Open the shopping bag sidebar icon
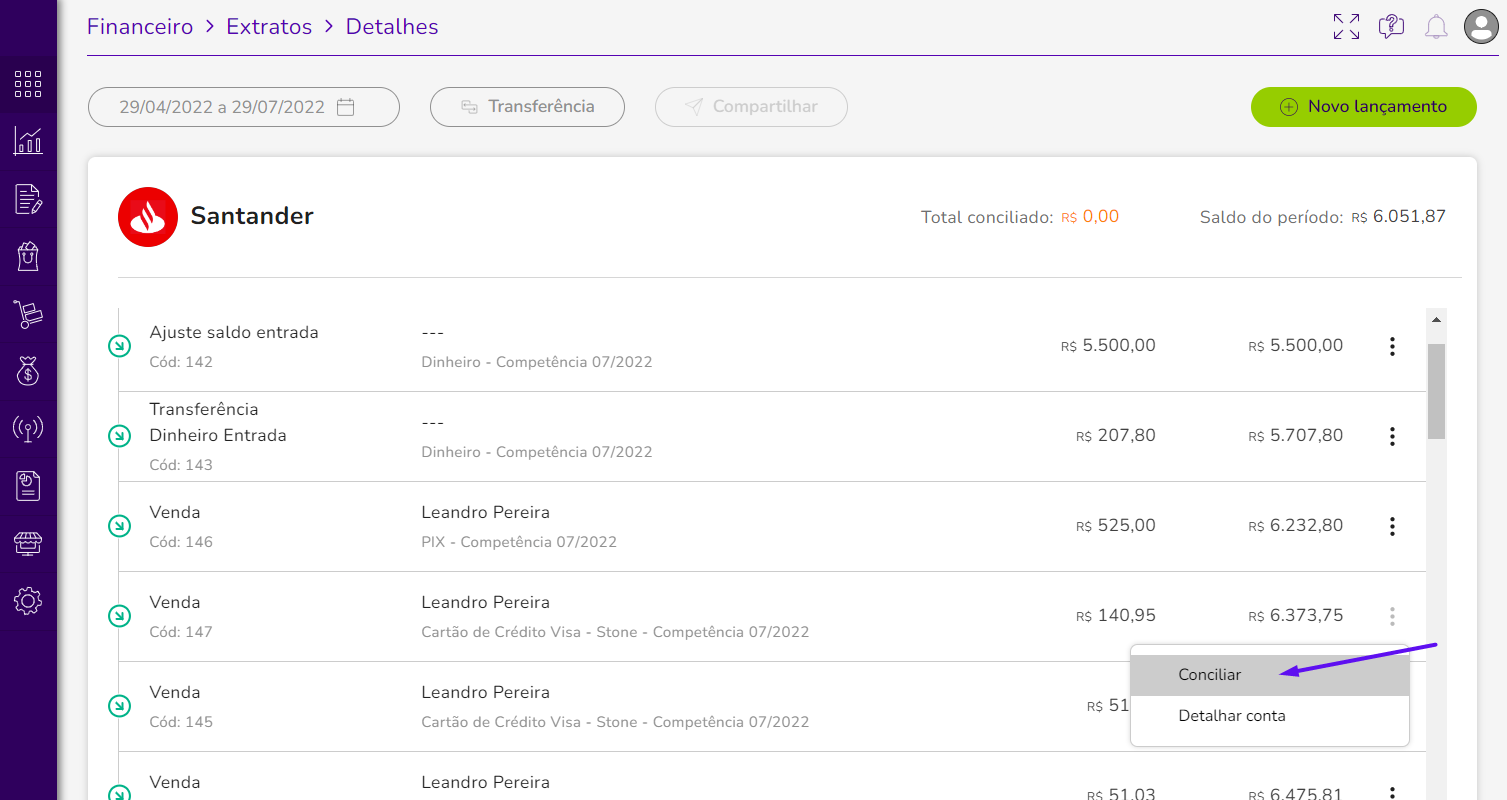 point(28,256)
